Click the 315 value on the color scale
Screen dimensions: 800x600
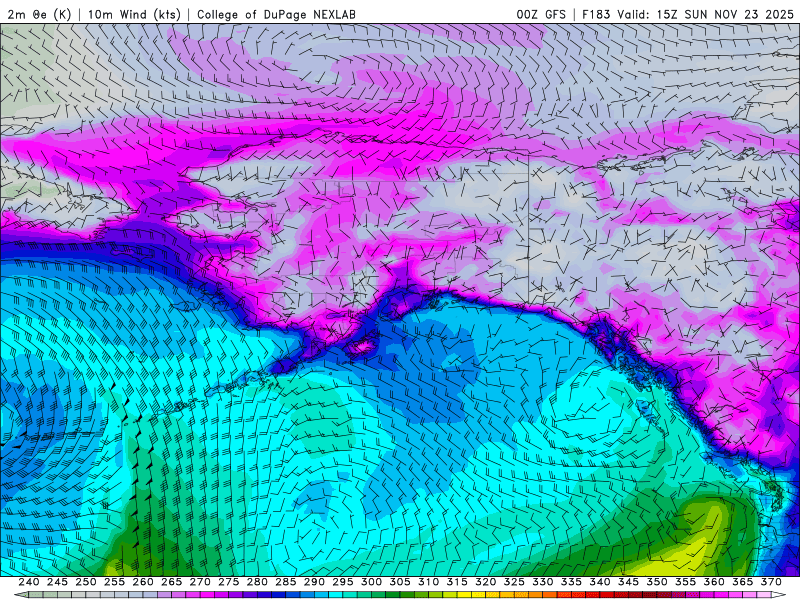[457, 582]
